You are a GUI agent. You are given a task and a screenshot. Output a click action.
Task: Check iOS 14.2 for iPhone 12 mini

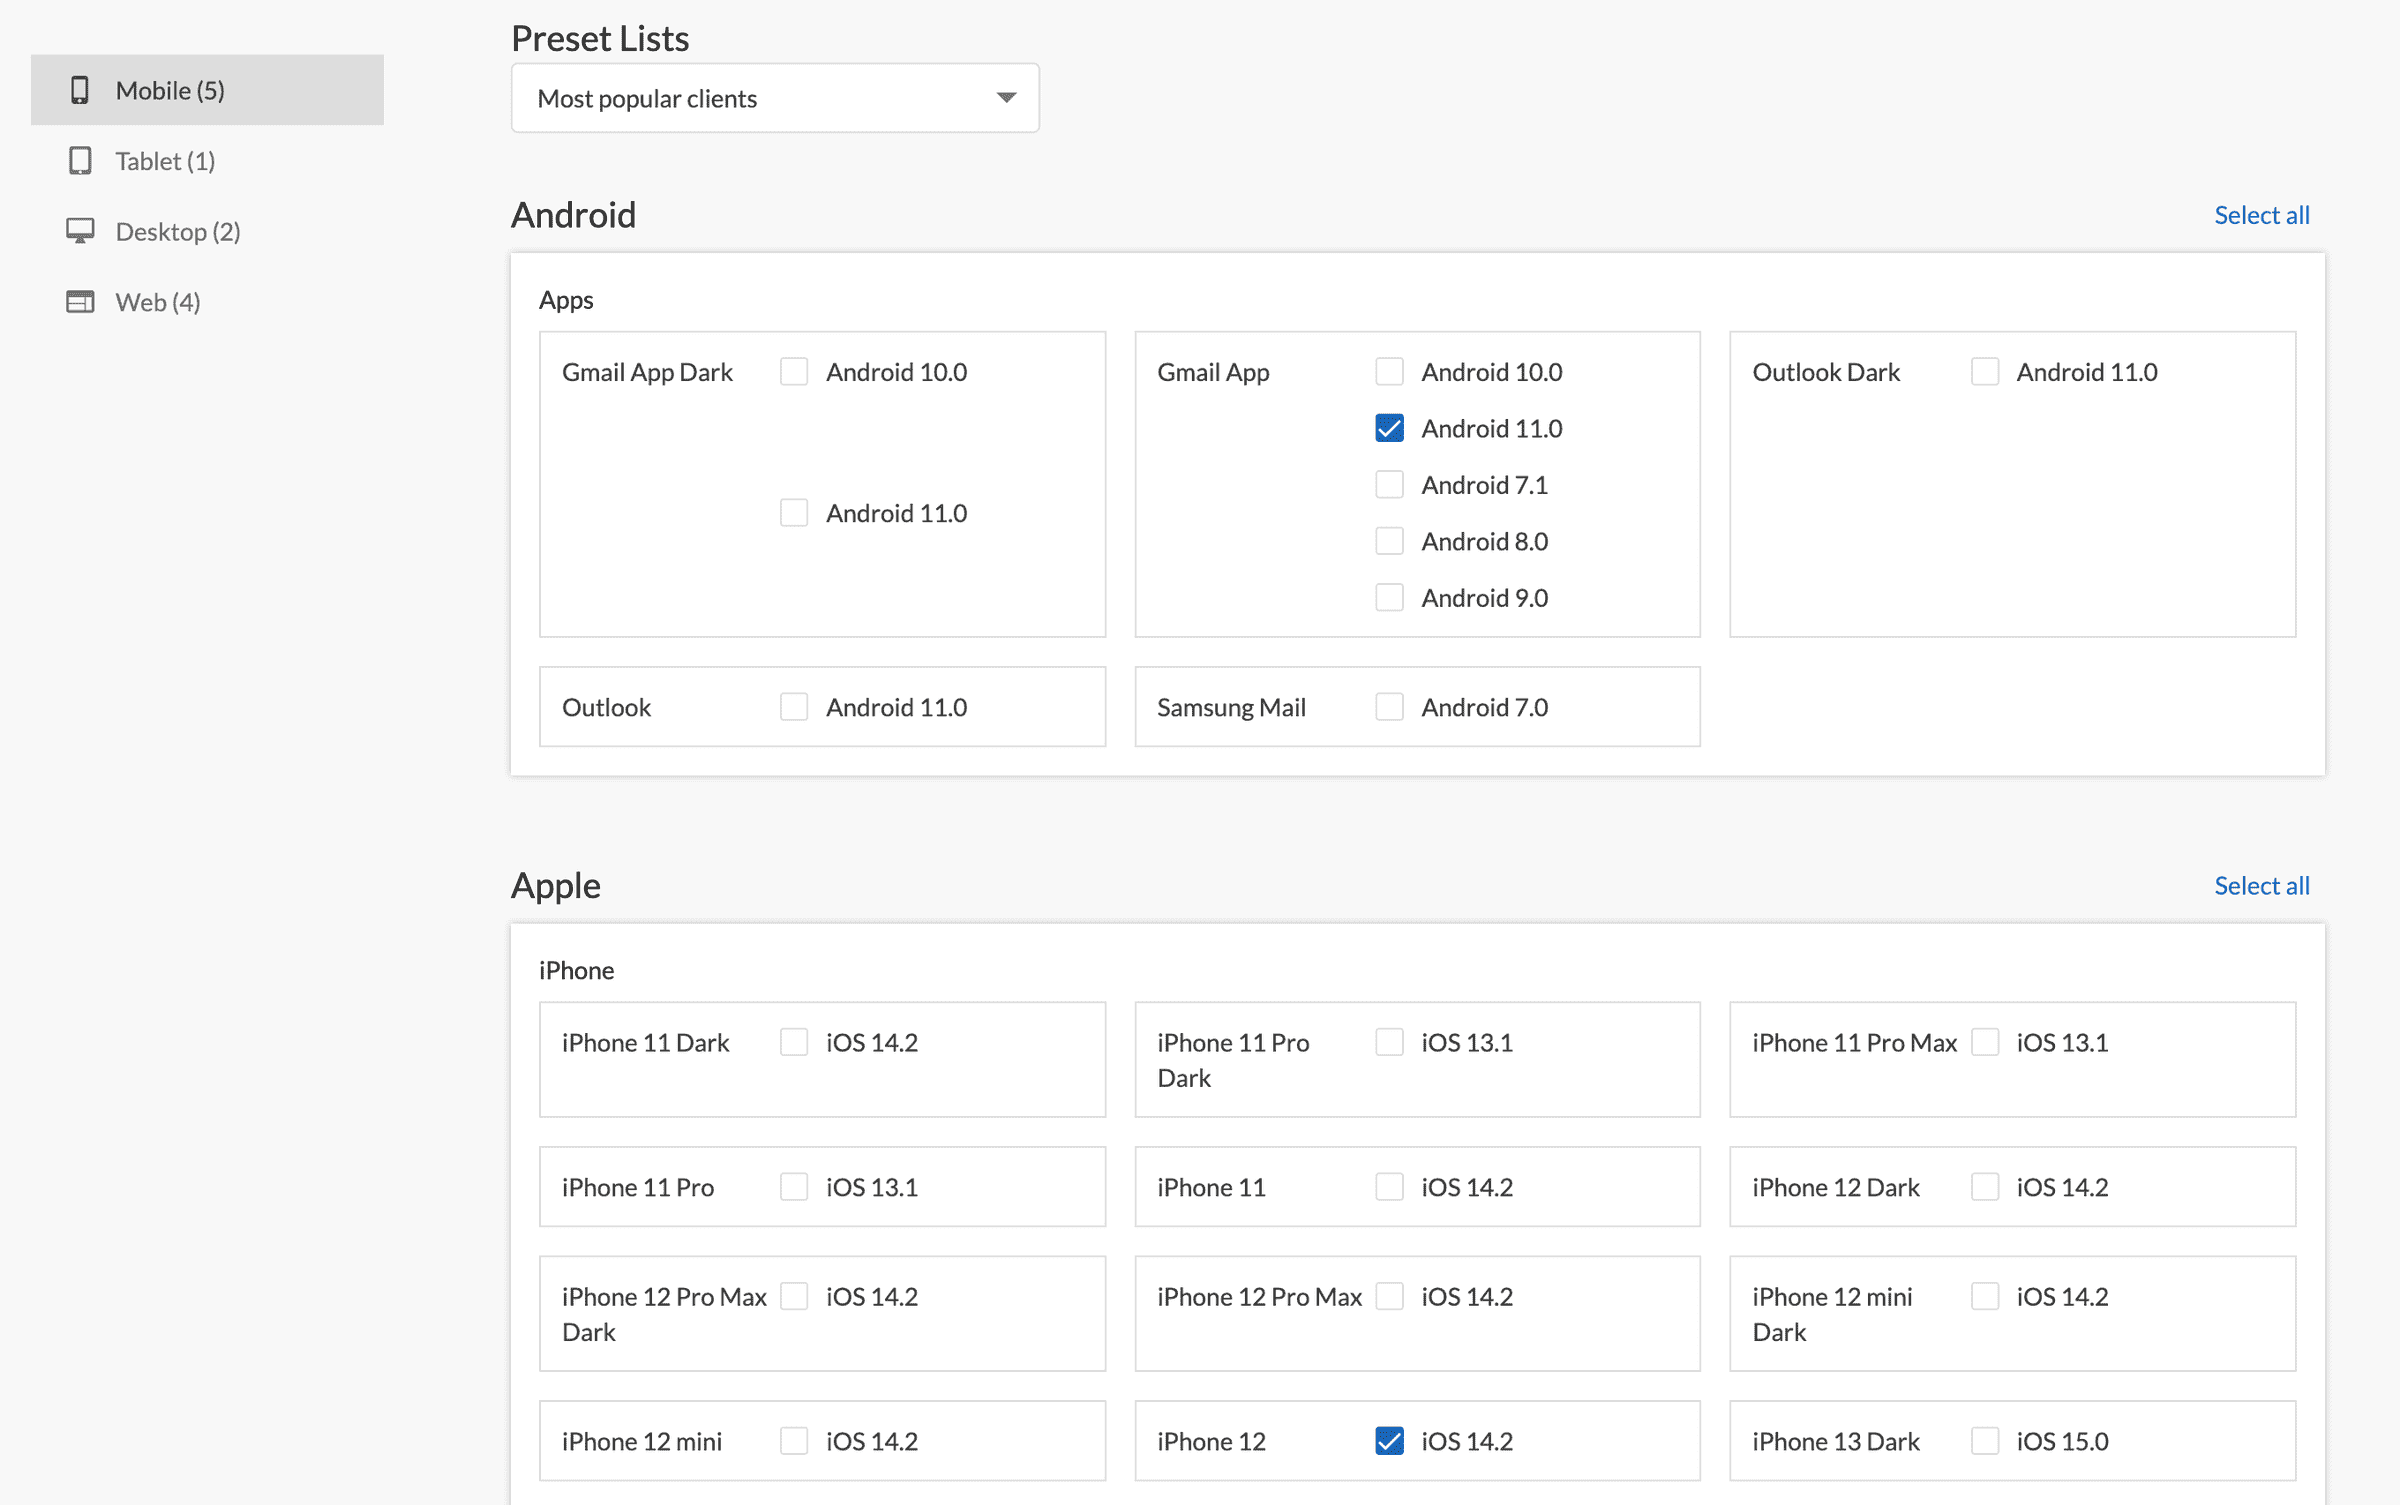tap(794, 1441)
